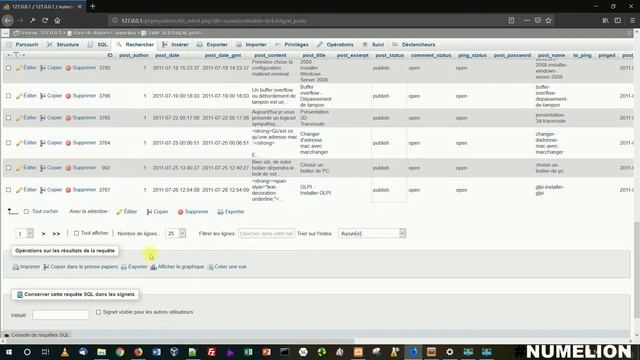Viewport: 640px width, 360px height.
Task: Click the Filtrer les lignes search field
Action: tap(266, 233)
